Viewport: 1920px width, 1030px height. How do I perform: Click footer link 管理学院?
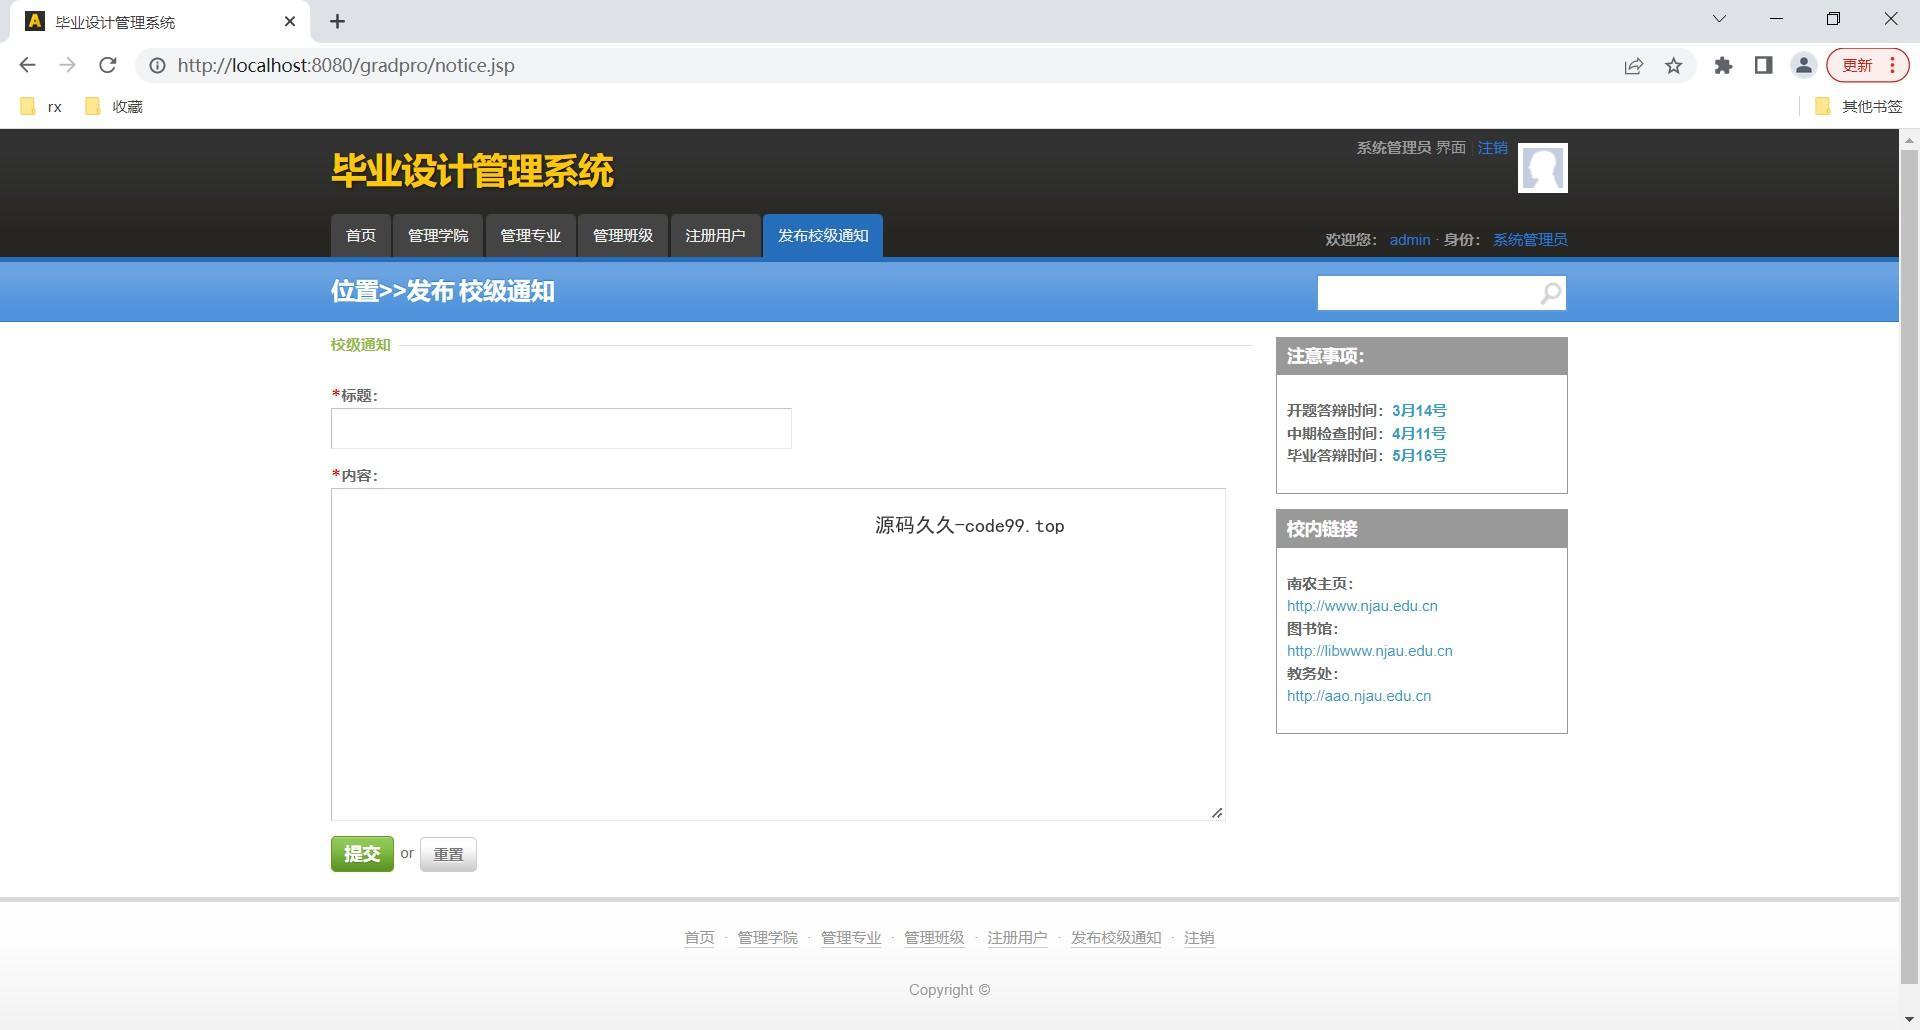click(767, 938)
